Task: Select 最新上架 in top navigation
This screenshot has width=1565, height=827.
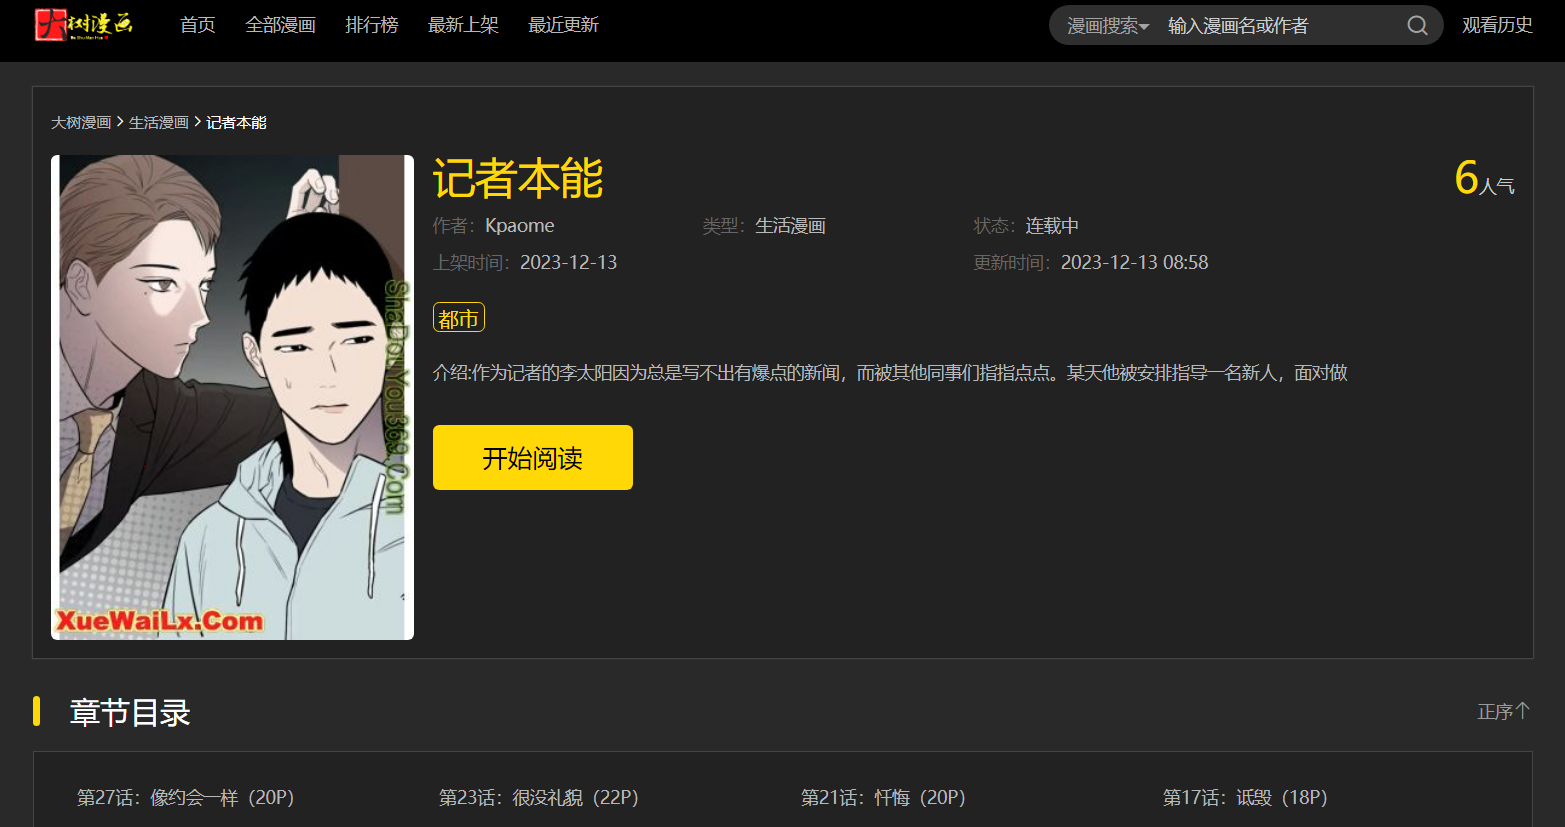Action: coord(463,25)
